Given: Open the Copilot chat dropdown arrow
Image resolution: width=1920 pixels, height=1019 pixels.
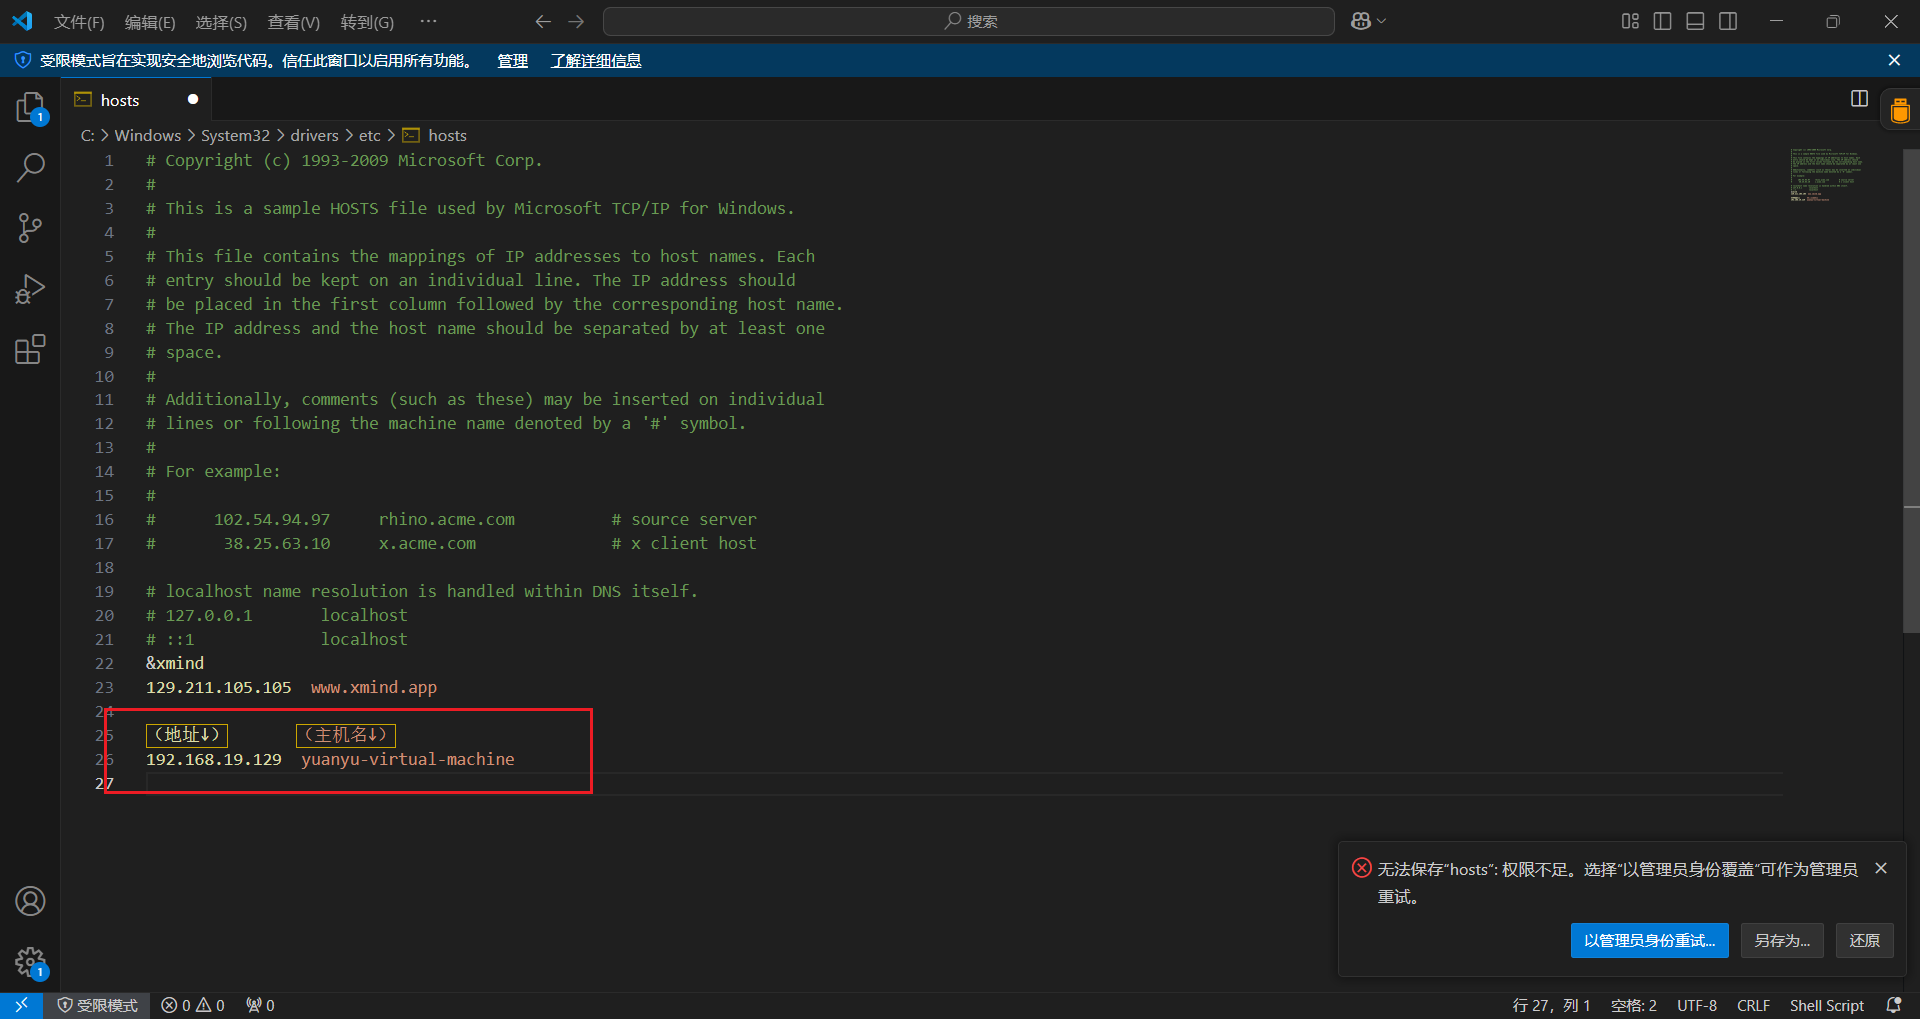Looking at the screenshot, I should click(1383, 21).
